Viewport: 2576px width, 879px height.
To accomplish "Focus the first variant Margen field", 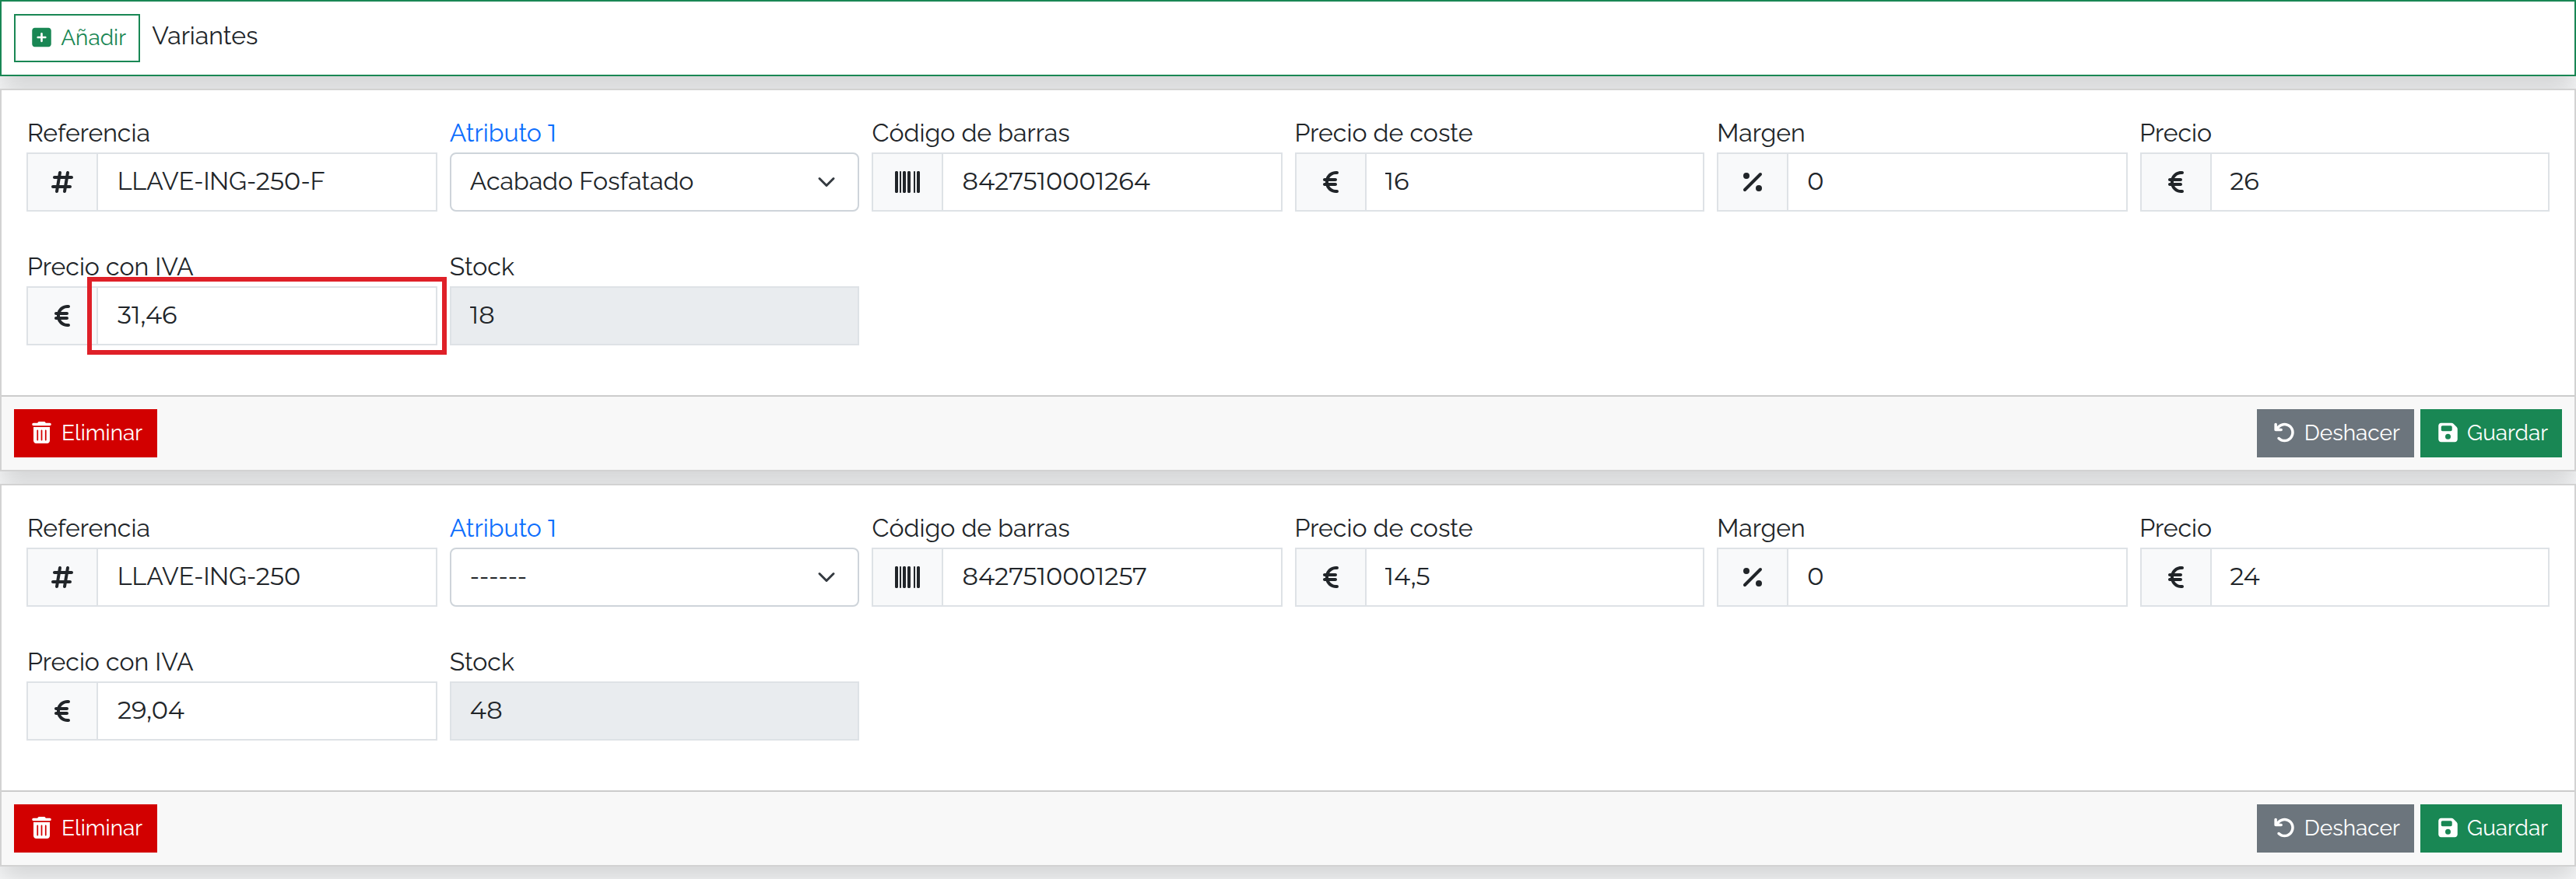I will (1957, 182).
